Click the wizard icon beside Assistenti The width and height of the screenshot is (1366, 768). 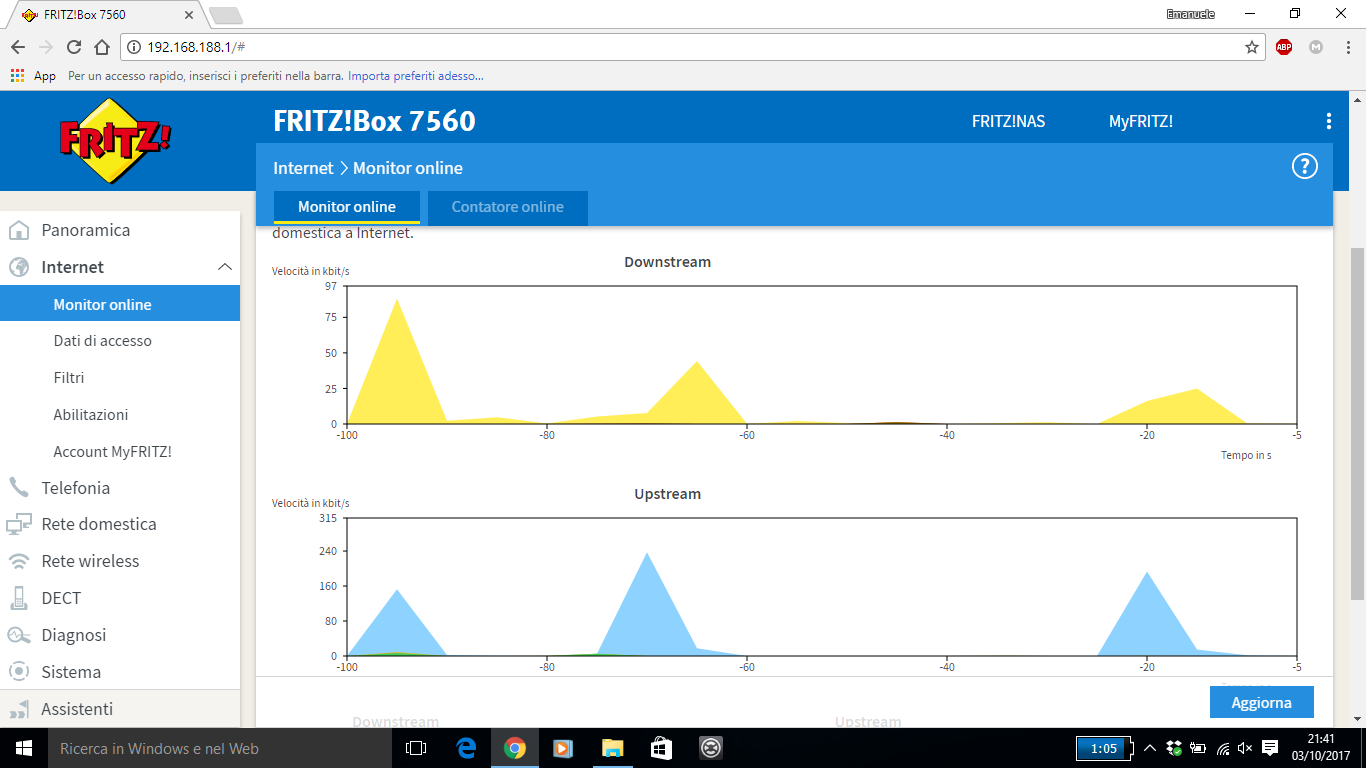point(18,709)
